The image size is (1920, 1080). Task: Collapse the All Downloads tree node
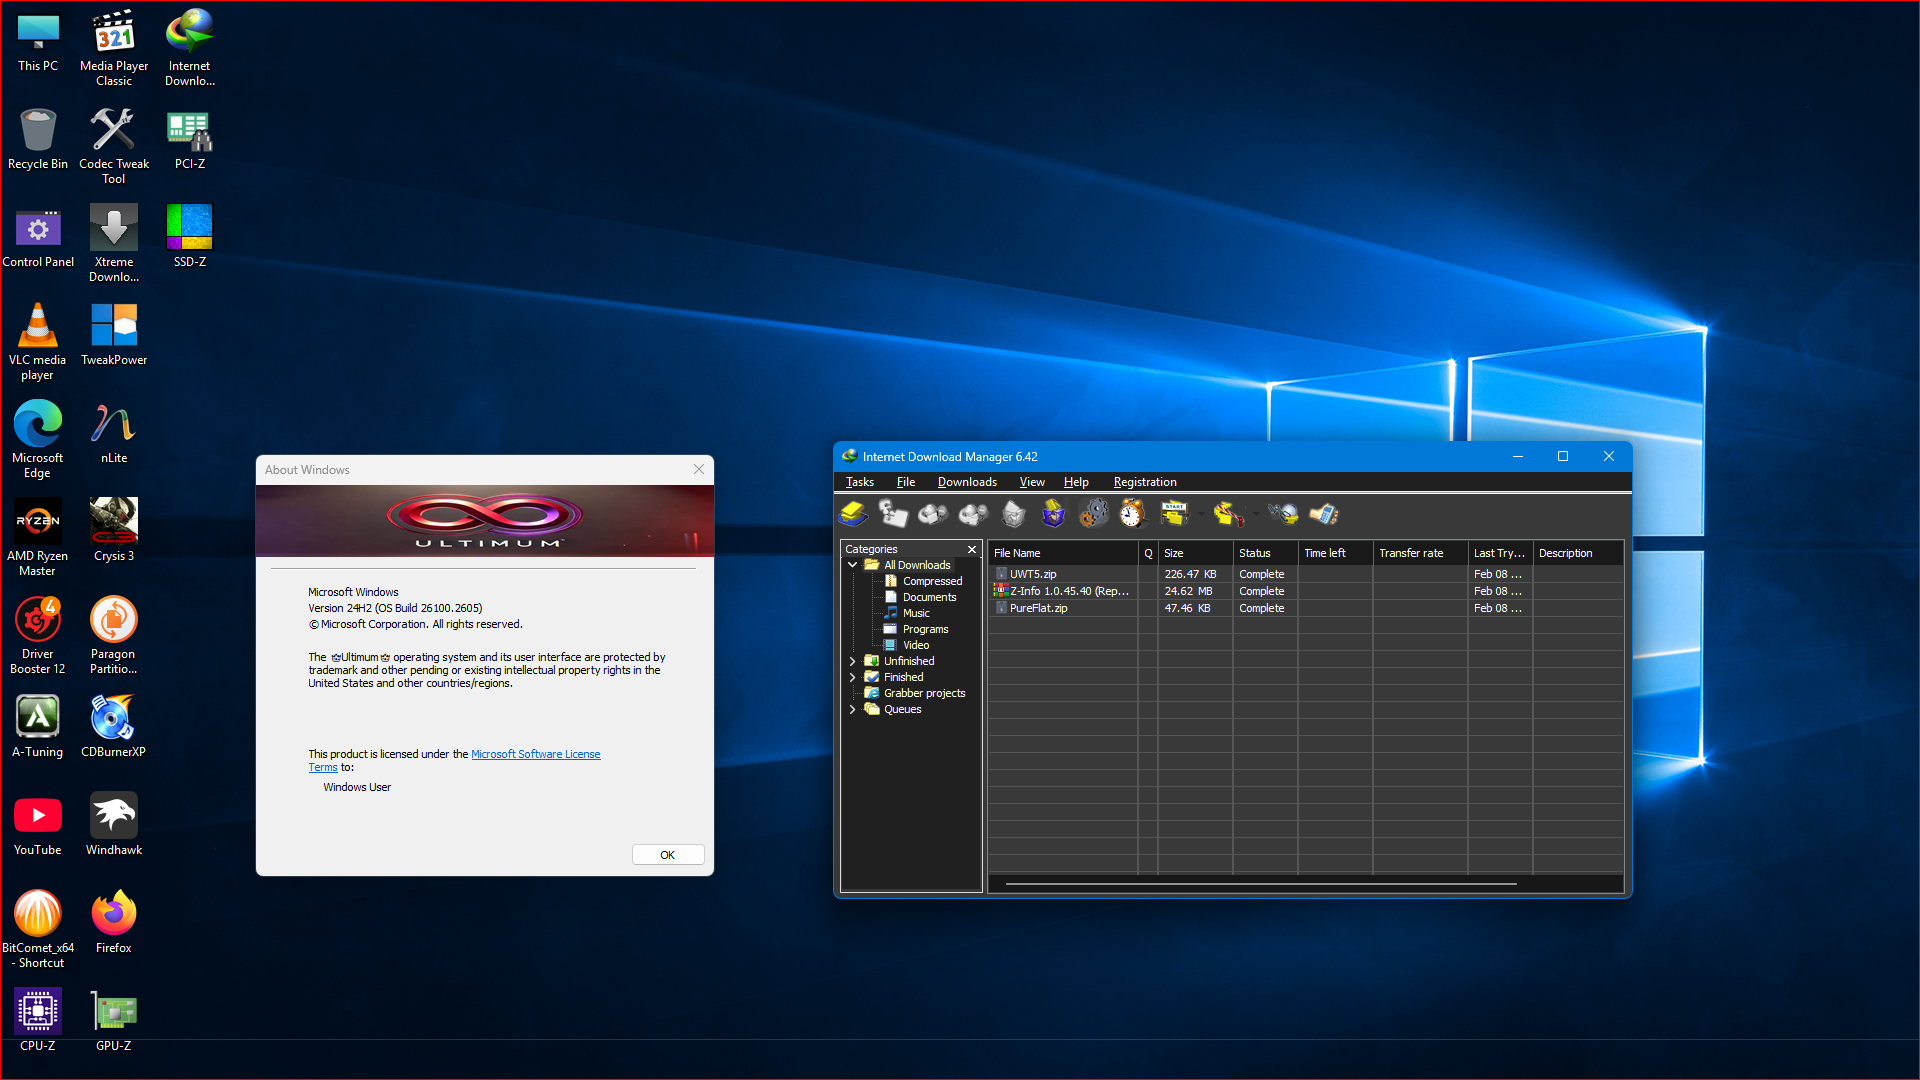853,565
